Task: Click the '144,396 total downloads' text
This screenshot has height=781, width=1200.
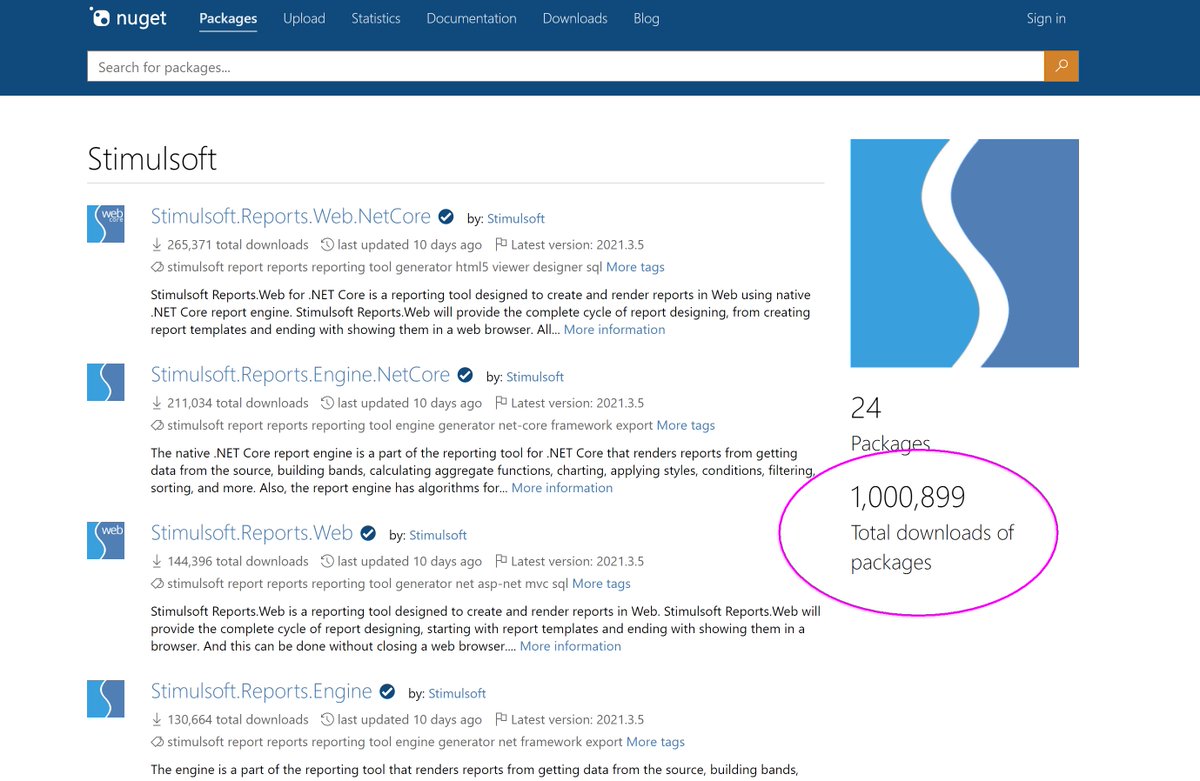Action: [238, 561]
